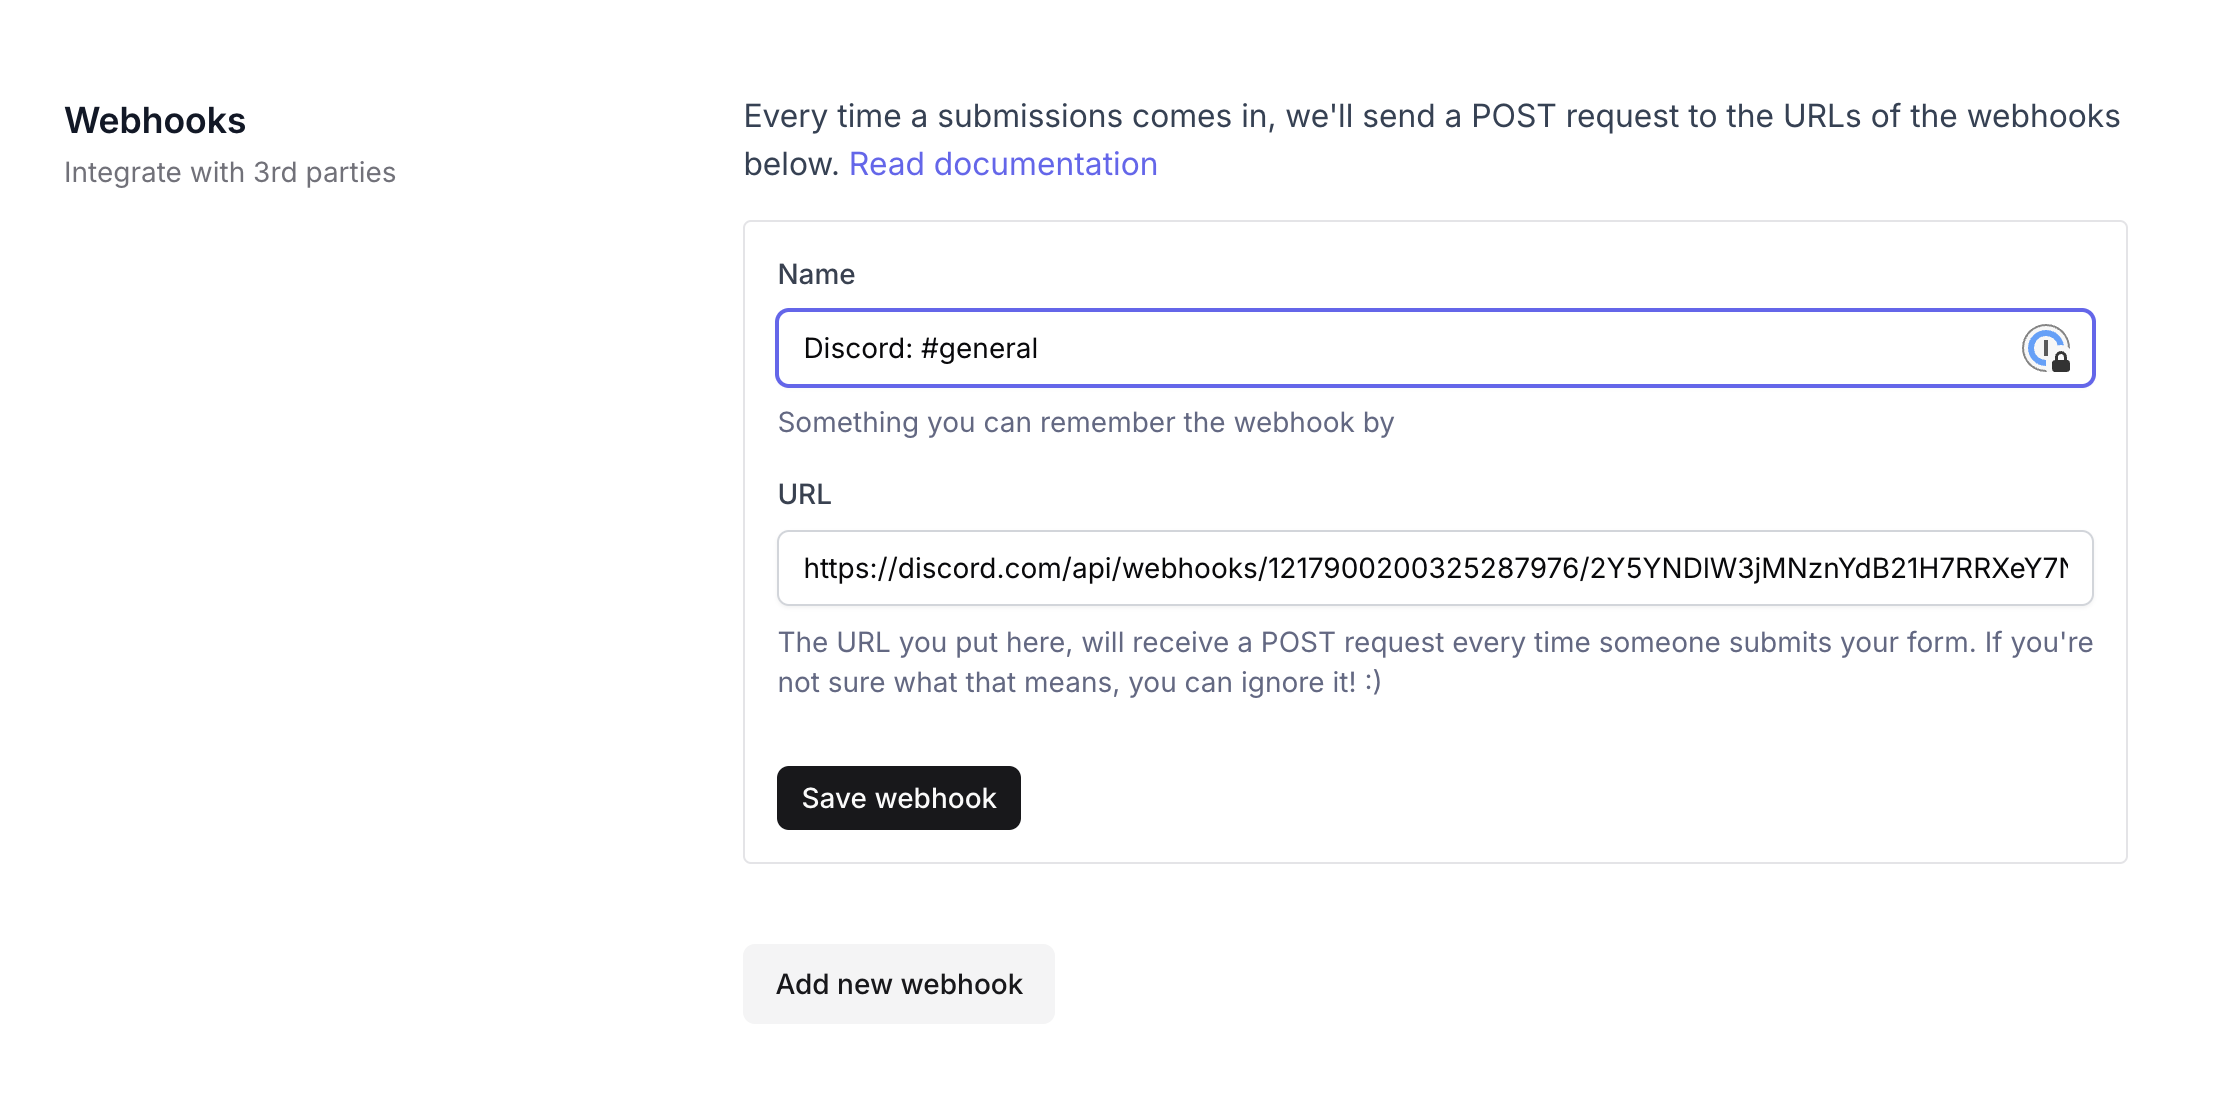Select the URL label above the address field
Viewport: 2236px width, 1098px height.
803,493
